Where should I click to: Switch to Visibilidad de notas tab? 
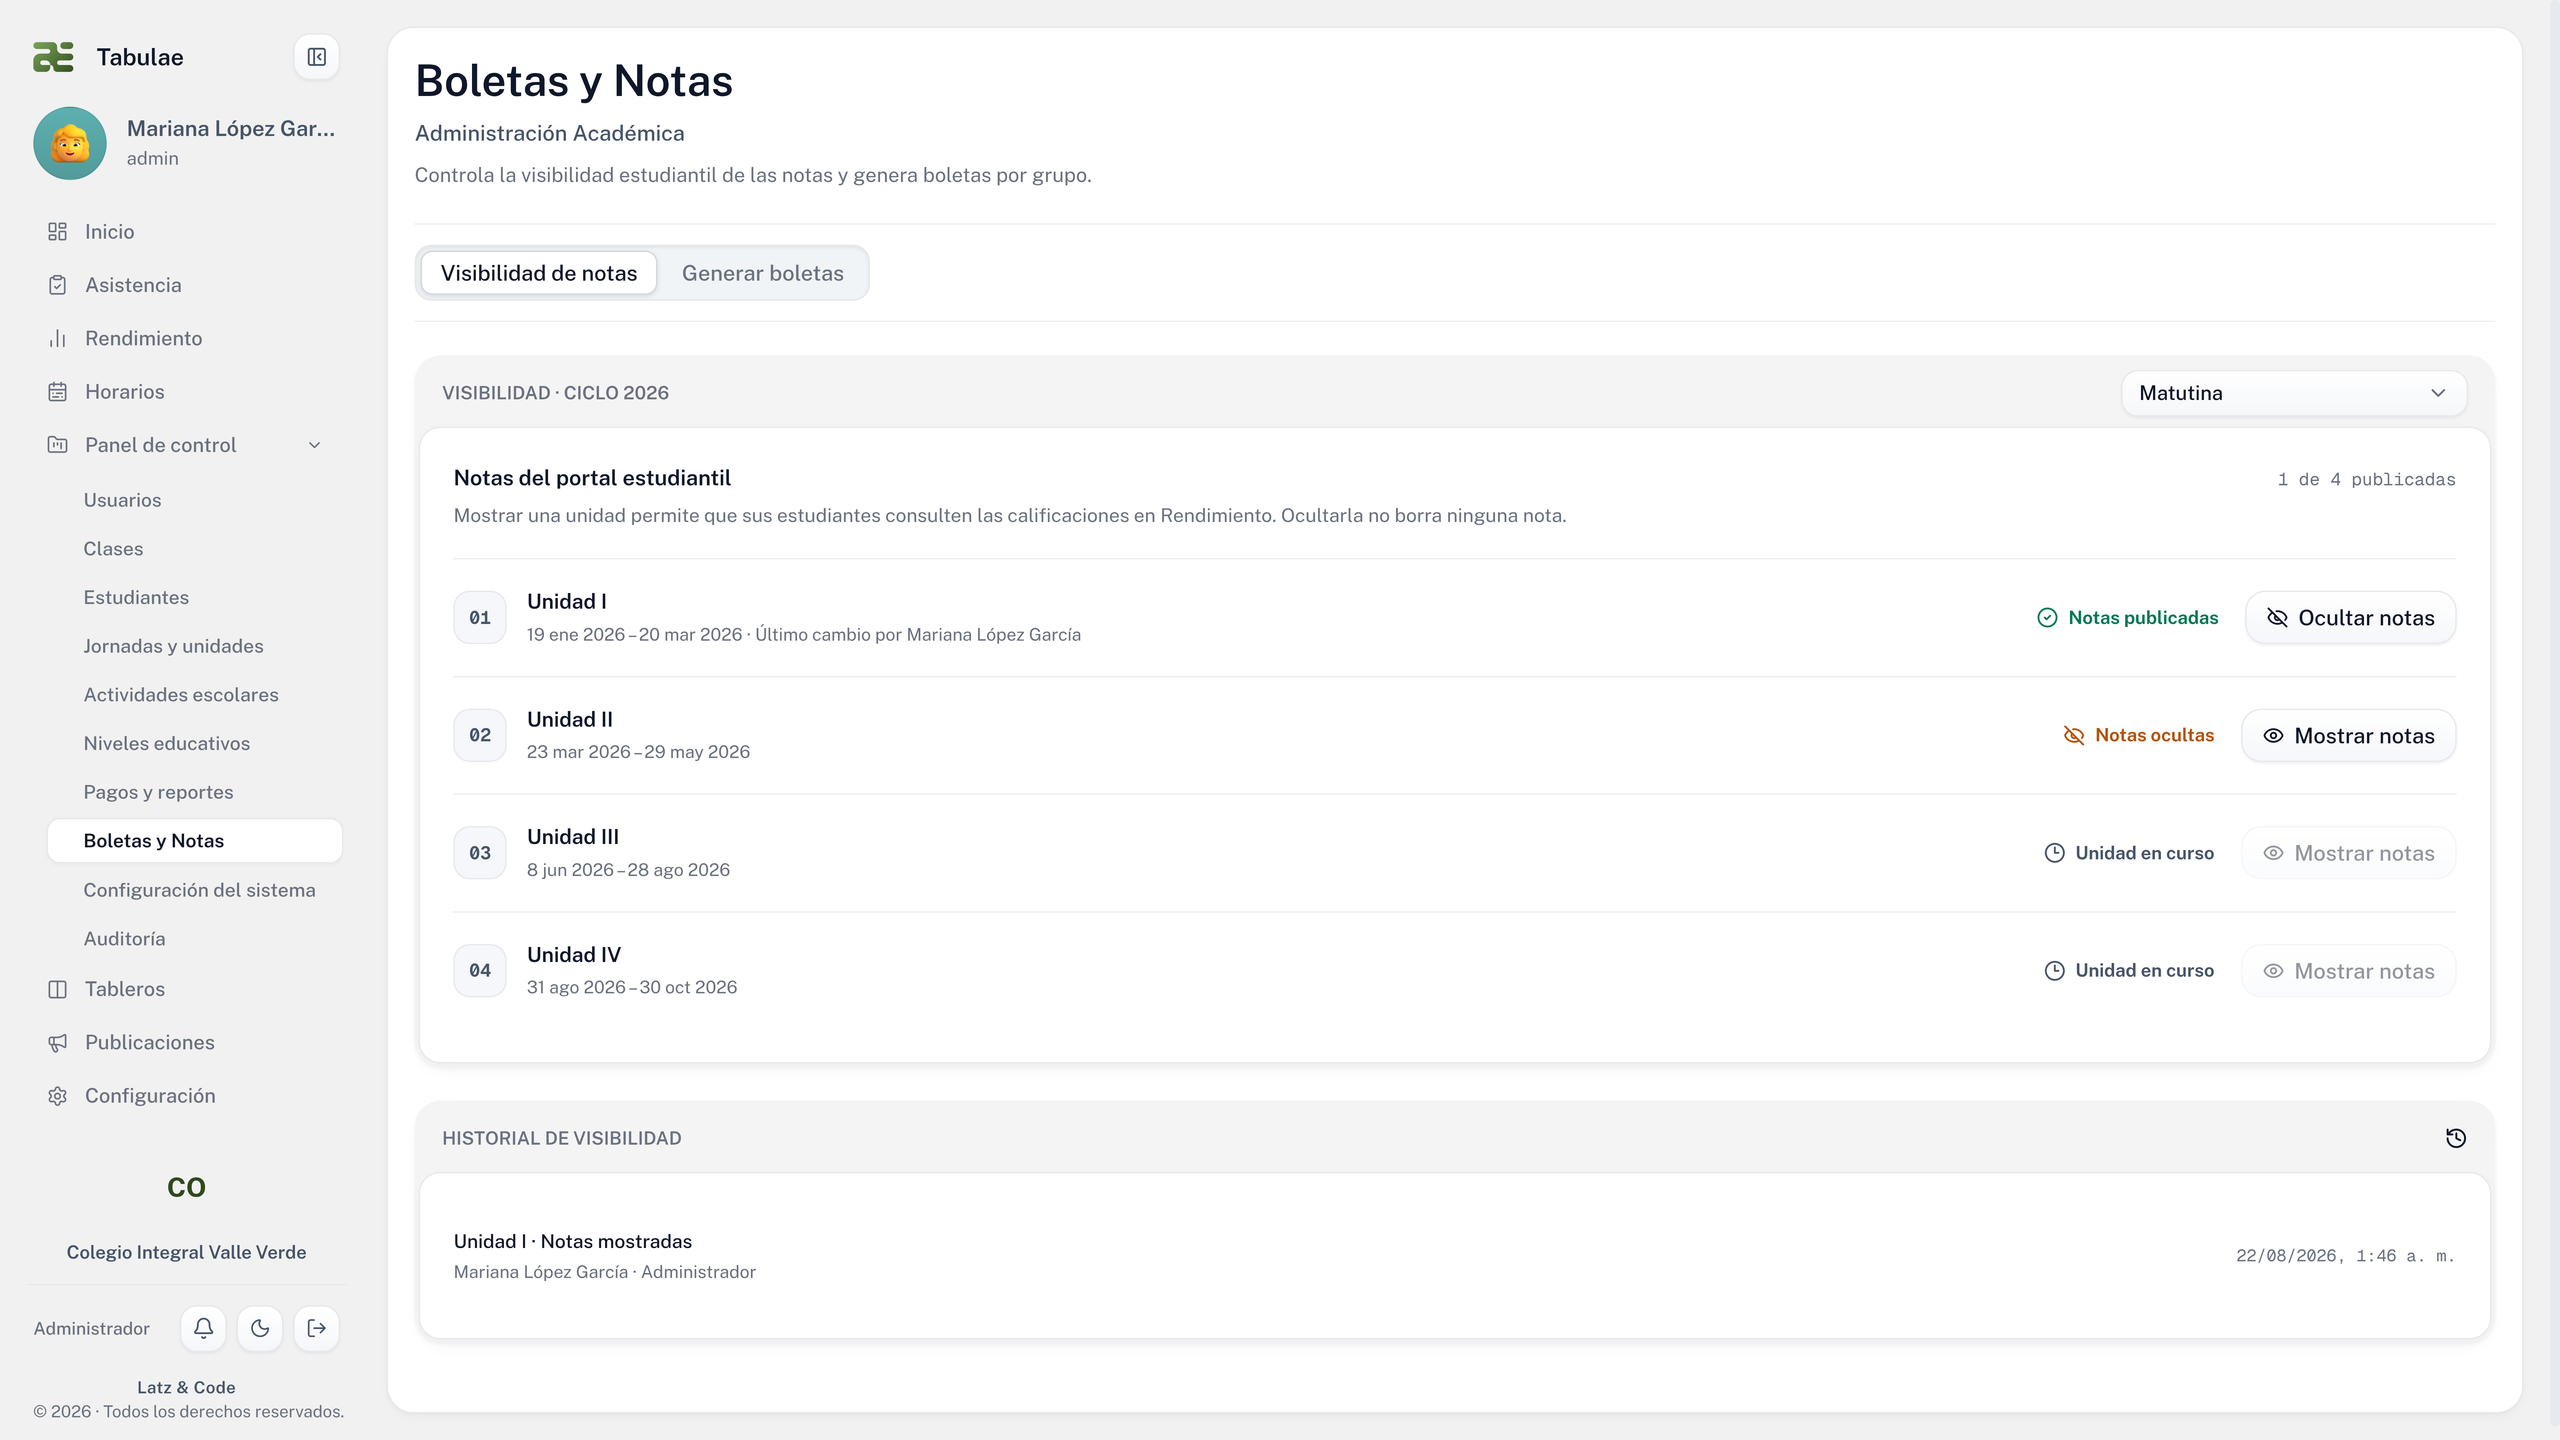pos(539,273)
